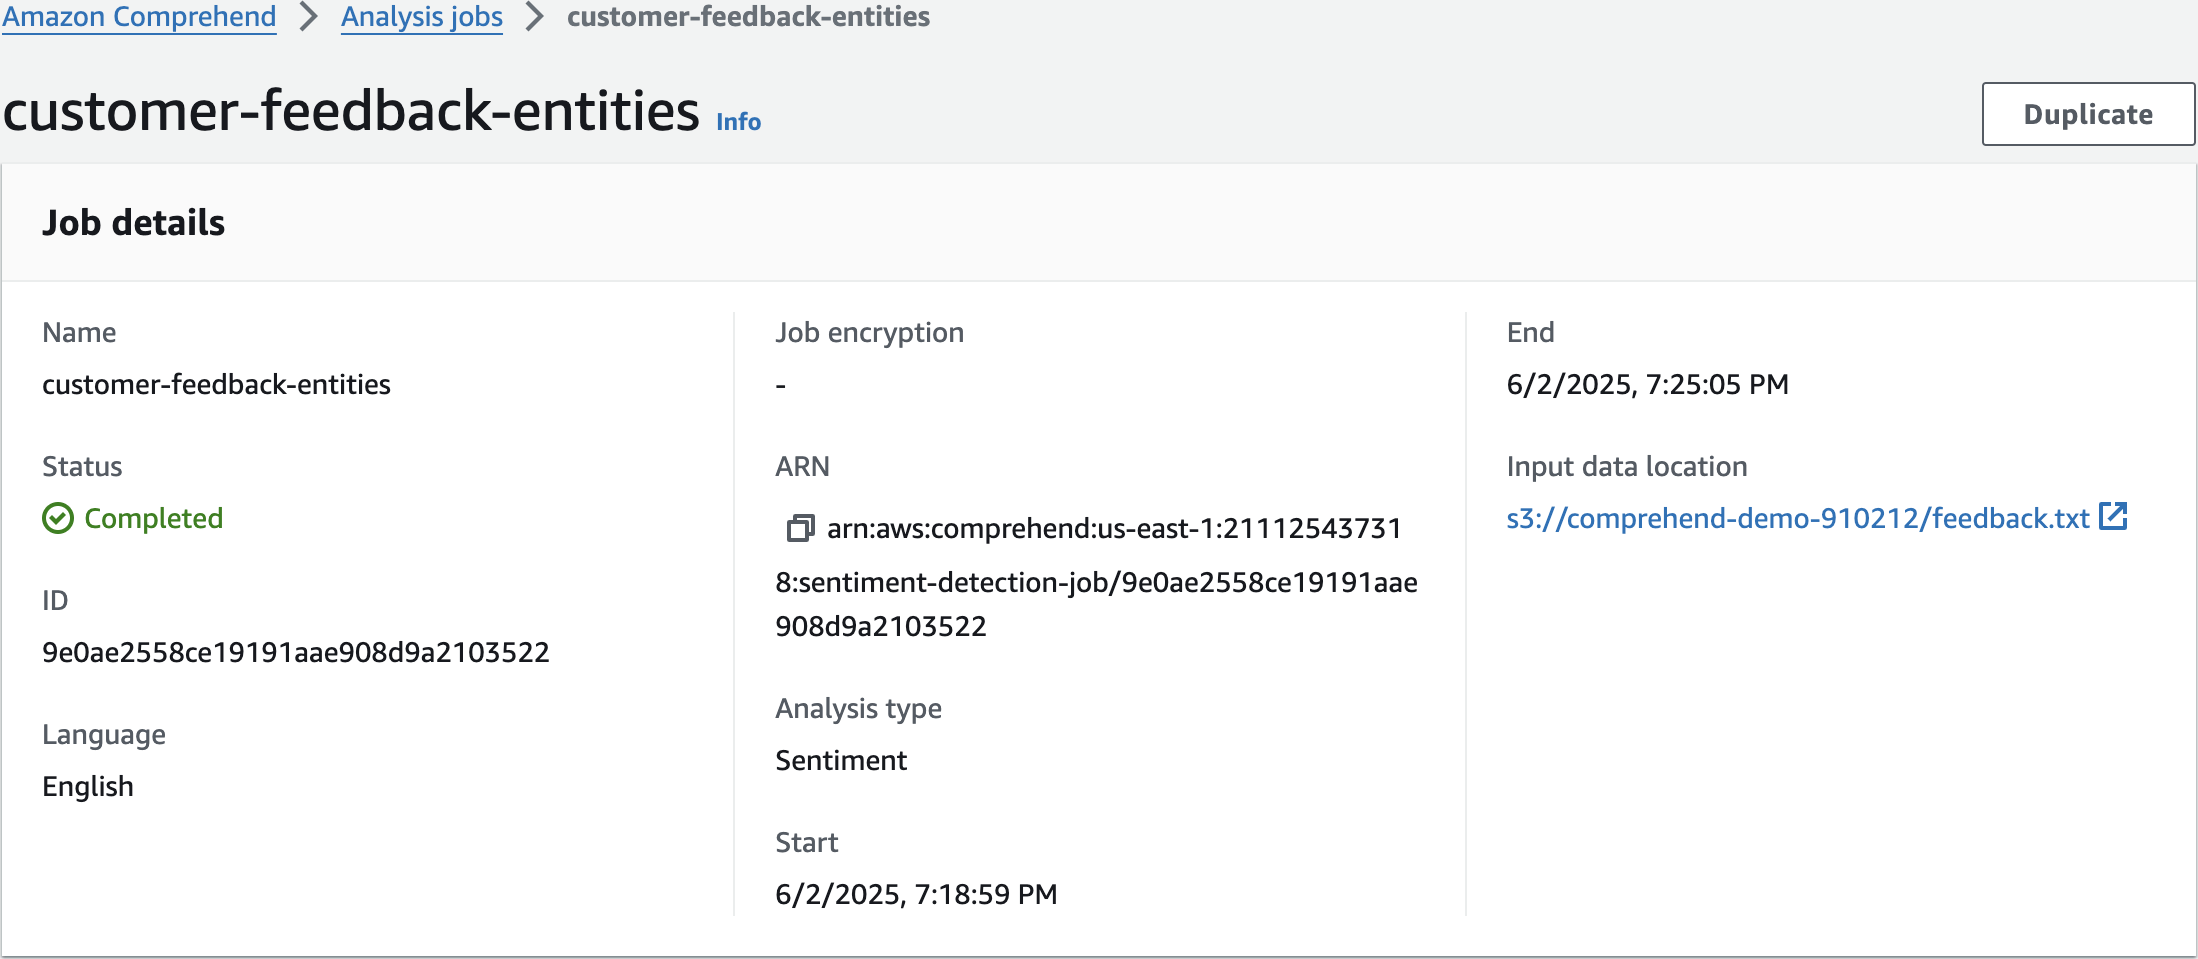This screenshot has width=2198, height=959.
Task: Click the Input data location label
Action: coord(1627,466)
